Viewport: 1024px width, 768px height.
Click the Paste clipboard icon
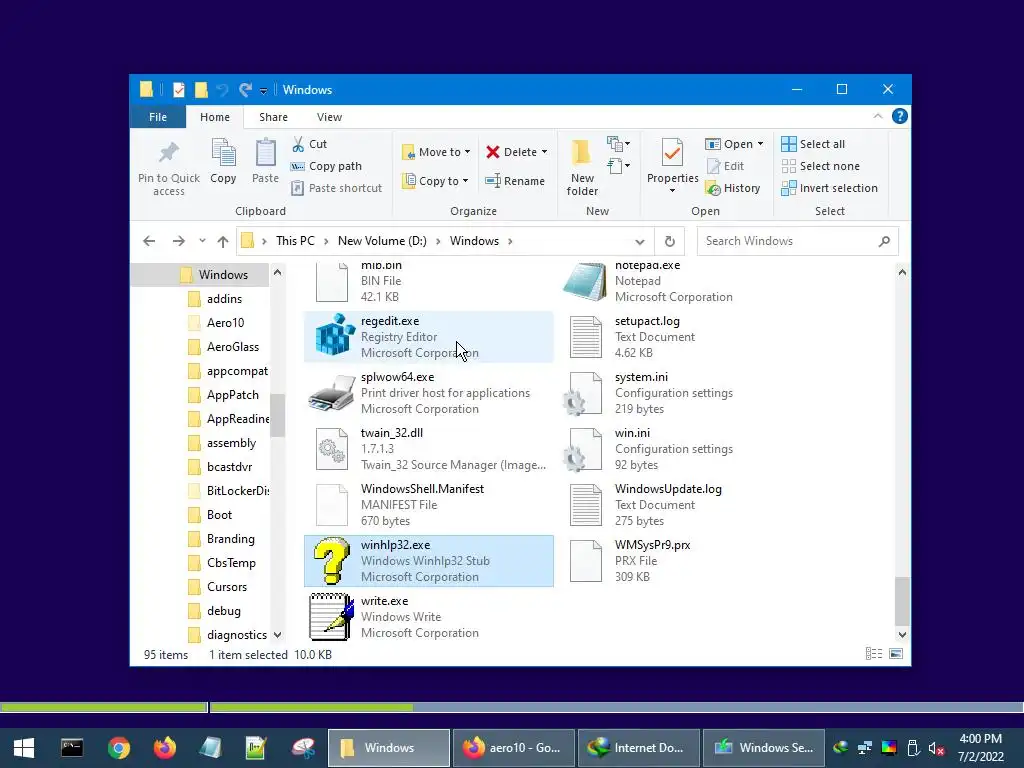pos(265,153)
